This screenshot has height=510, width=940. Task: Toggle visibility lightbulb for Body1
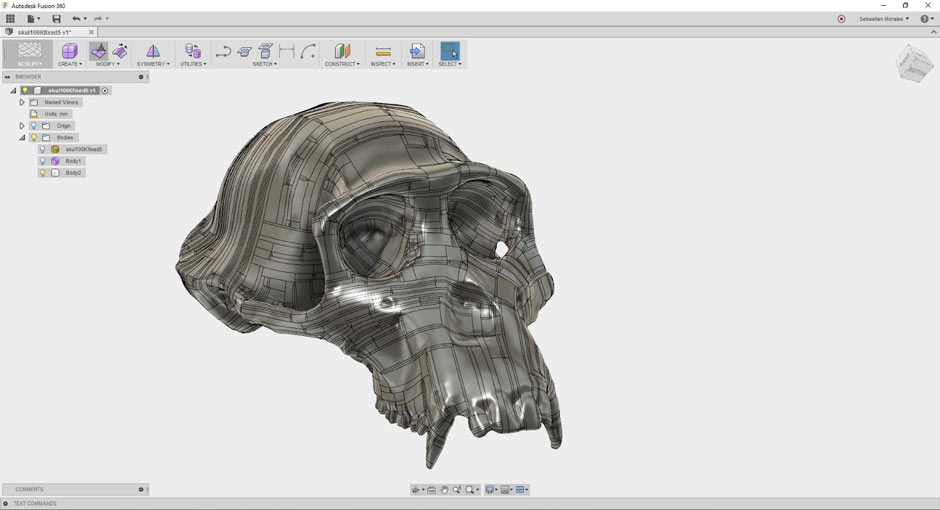[42, 161]
